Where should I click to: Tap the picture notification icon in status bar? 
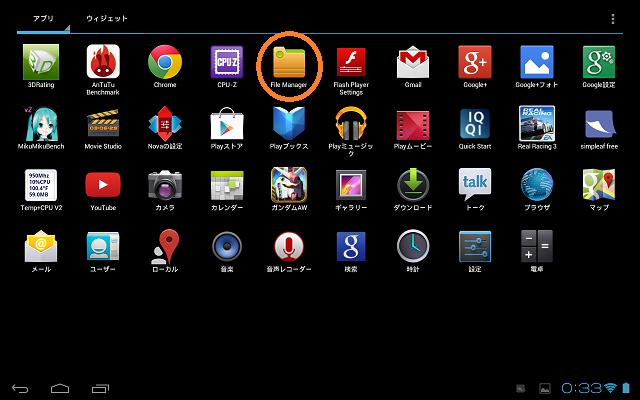[545, 389]
